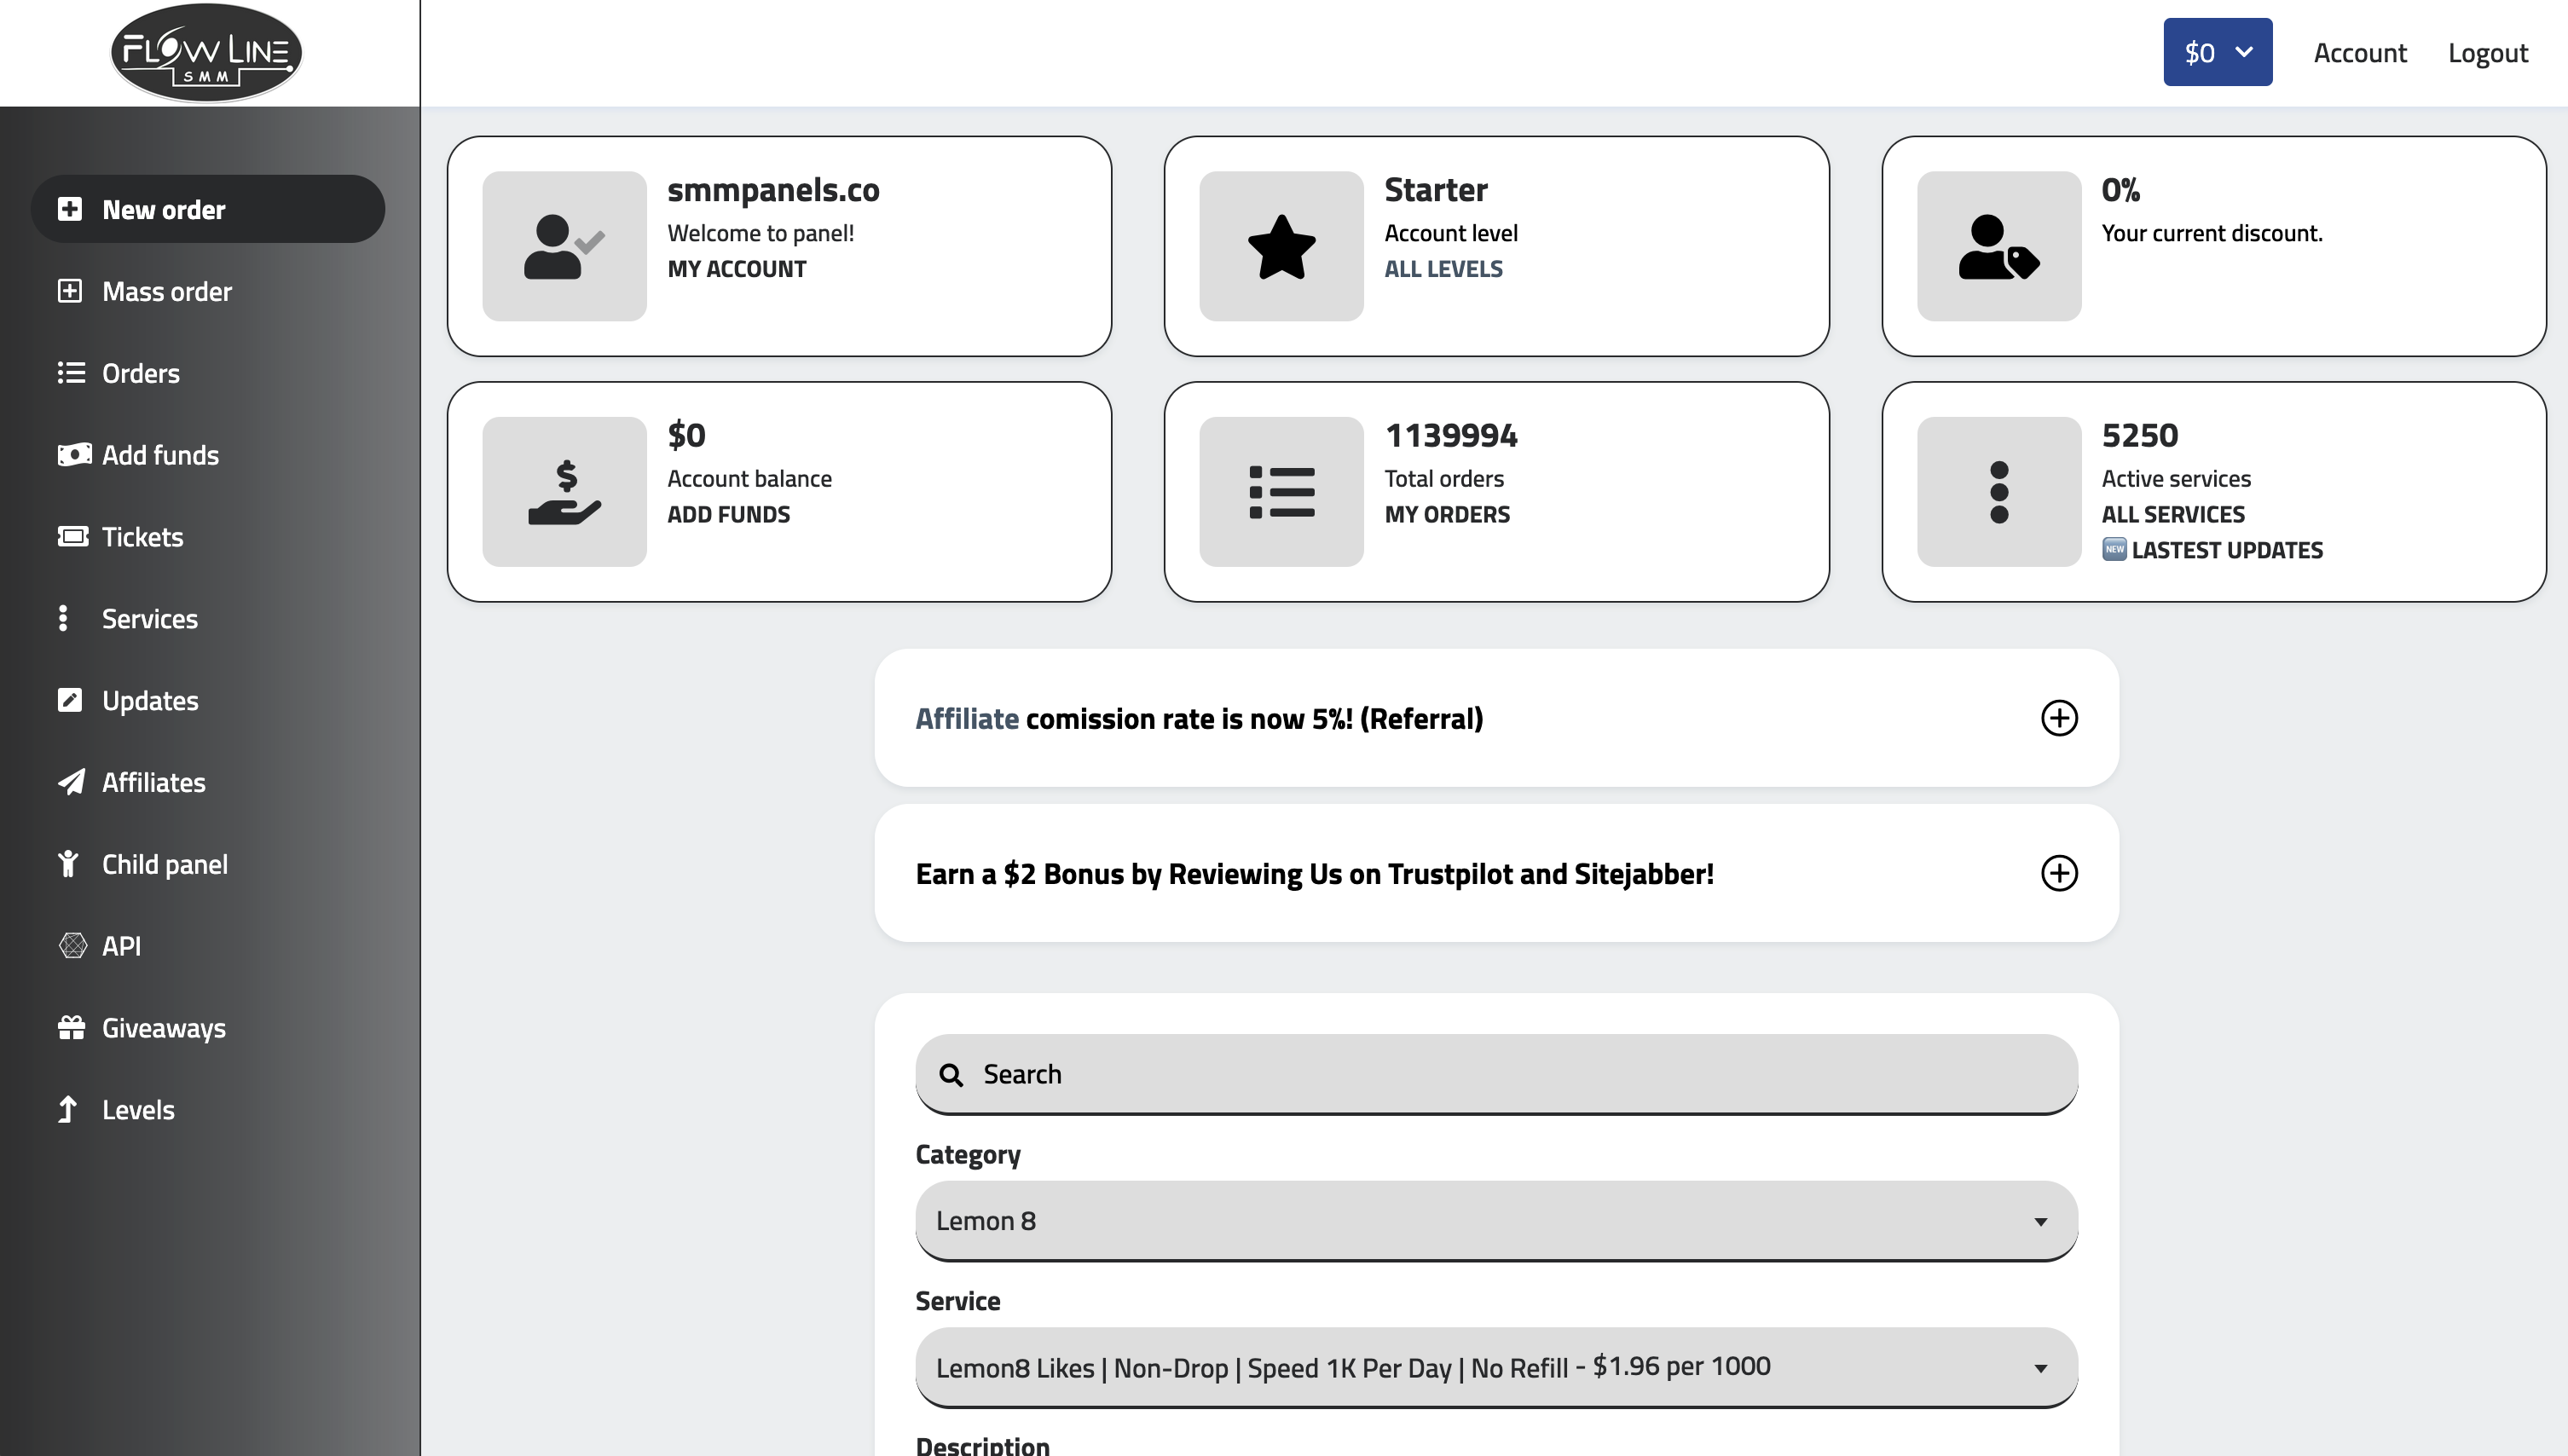
Task: Open the Category dropdown showing Lemon 8
Action: pos(1496,1221)
